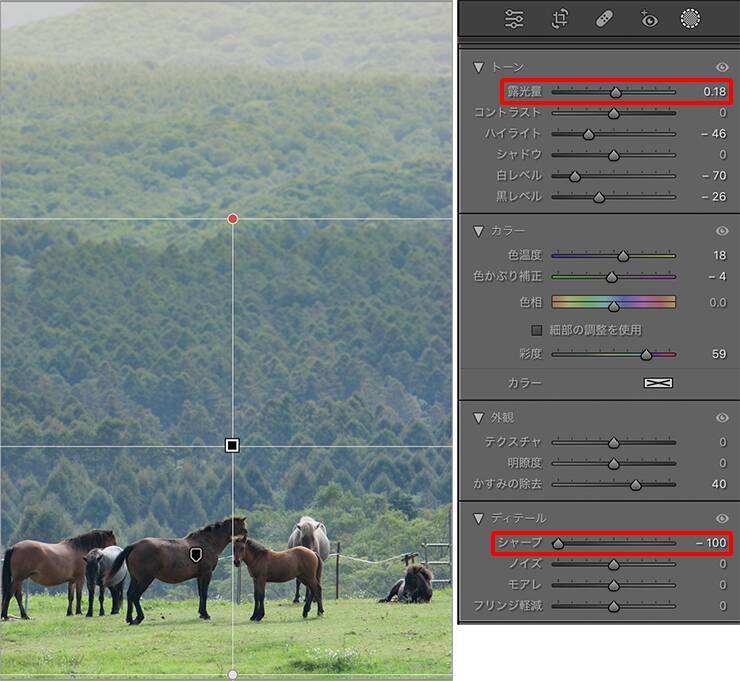Collapse the トーン section triangle
The height and width of the screenshot is (681, 740).
tap(479, 67)
